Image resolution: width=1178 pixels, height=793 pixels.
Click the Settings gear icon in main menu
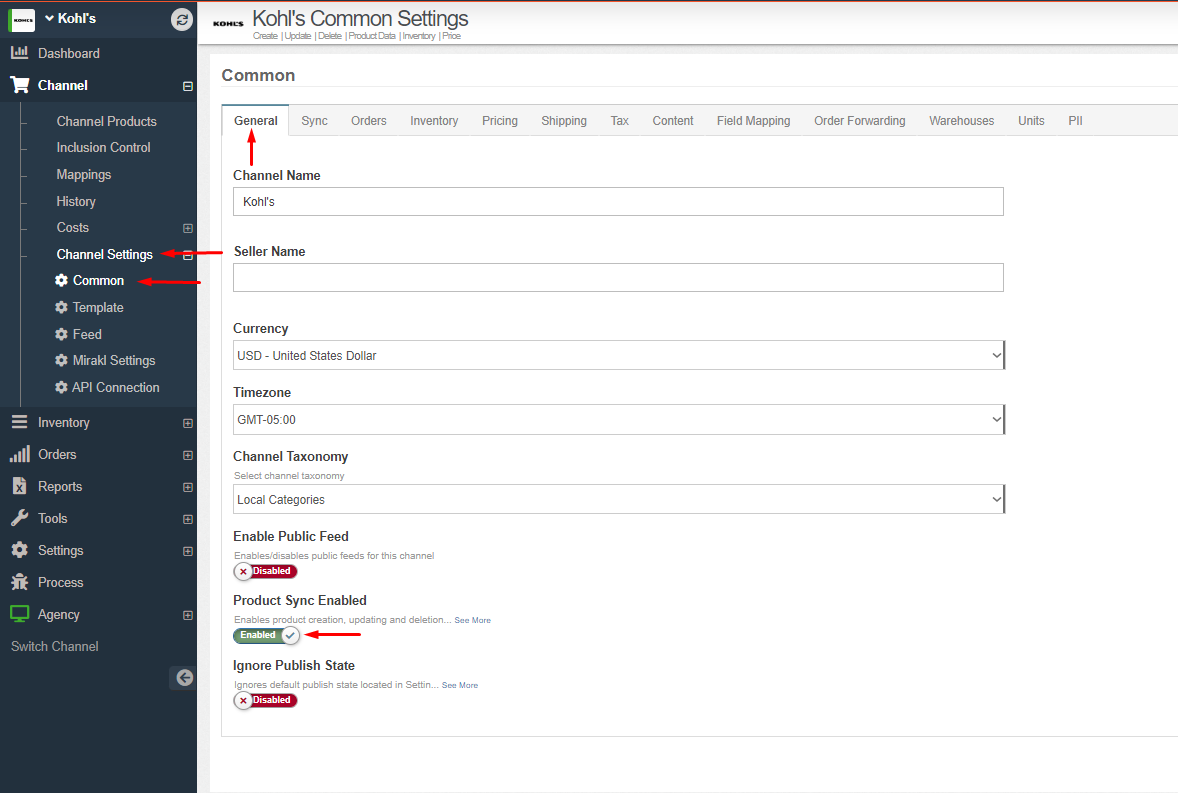pyautogui.click(x=20, y=550)
